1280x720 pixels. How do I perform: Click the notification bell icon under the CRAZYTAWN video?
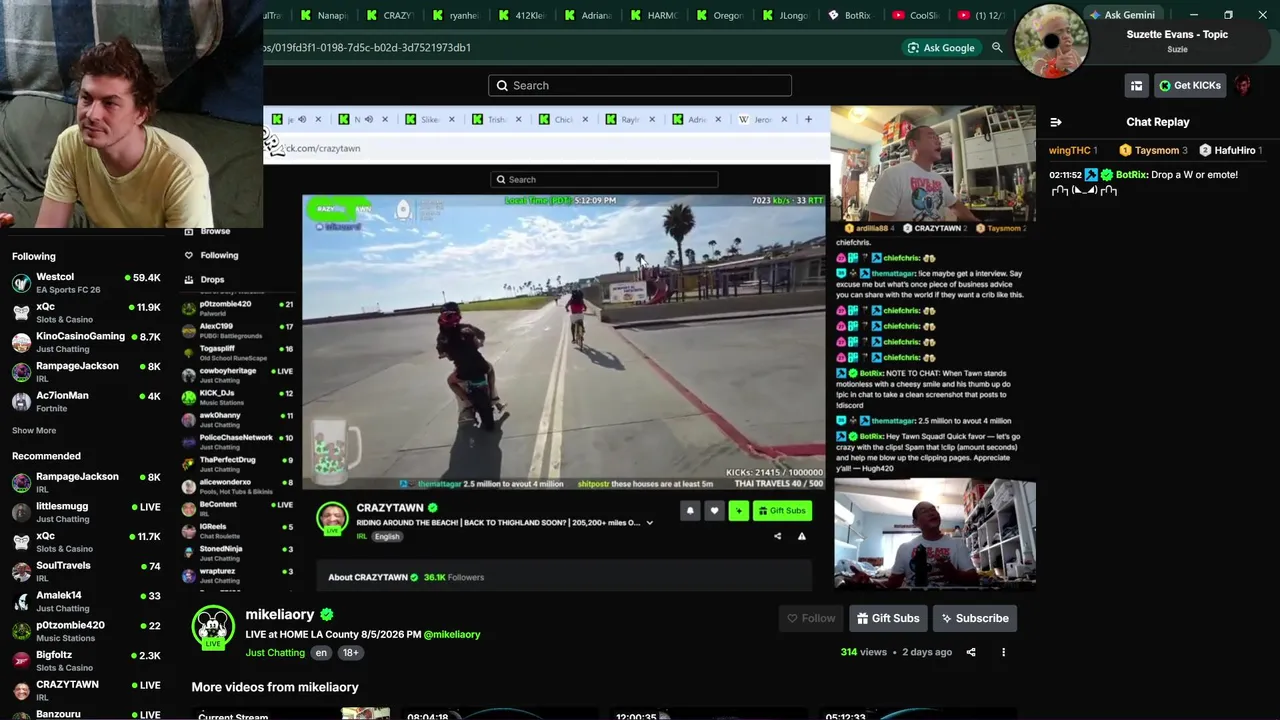point(690,511)
